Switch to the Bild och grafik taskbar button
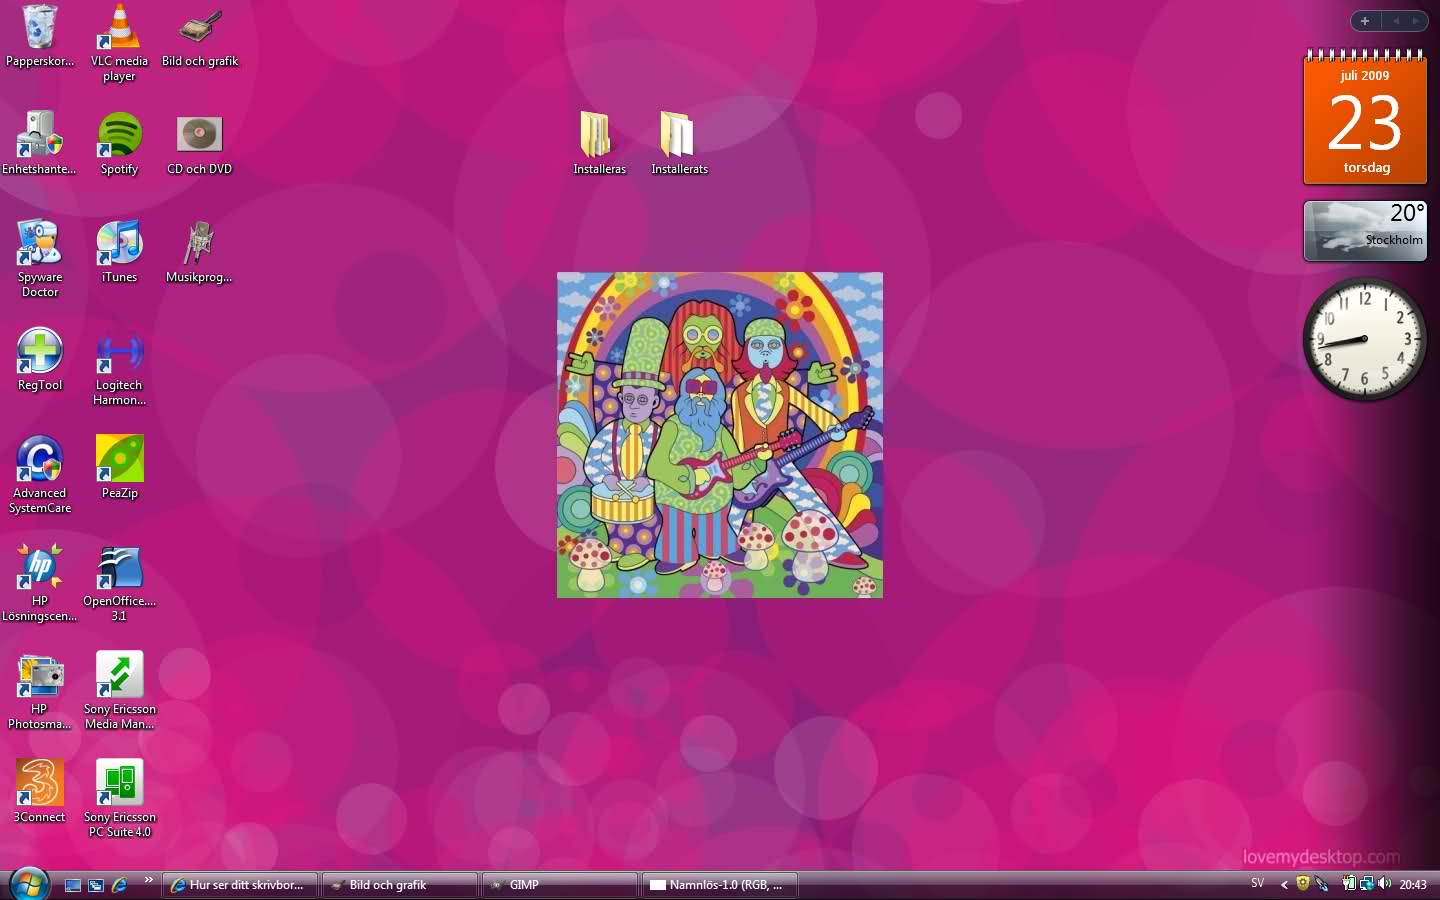Image resolution: width=1440 pixels, height=900 pixels. (400, 885)
